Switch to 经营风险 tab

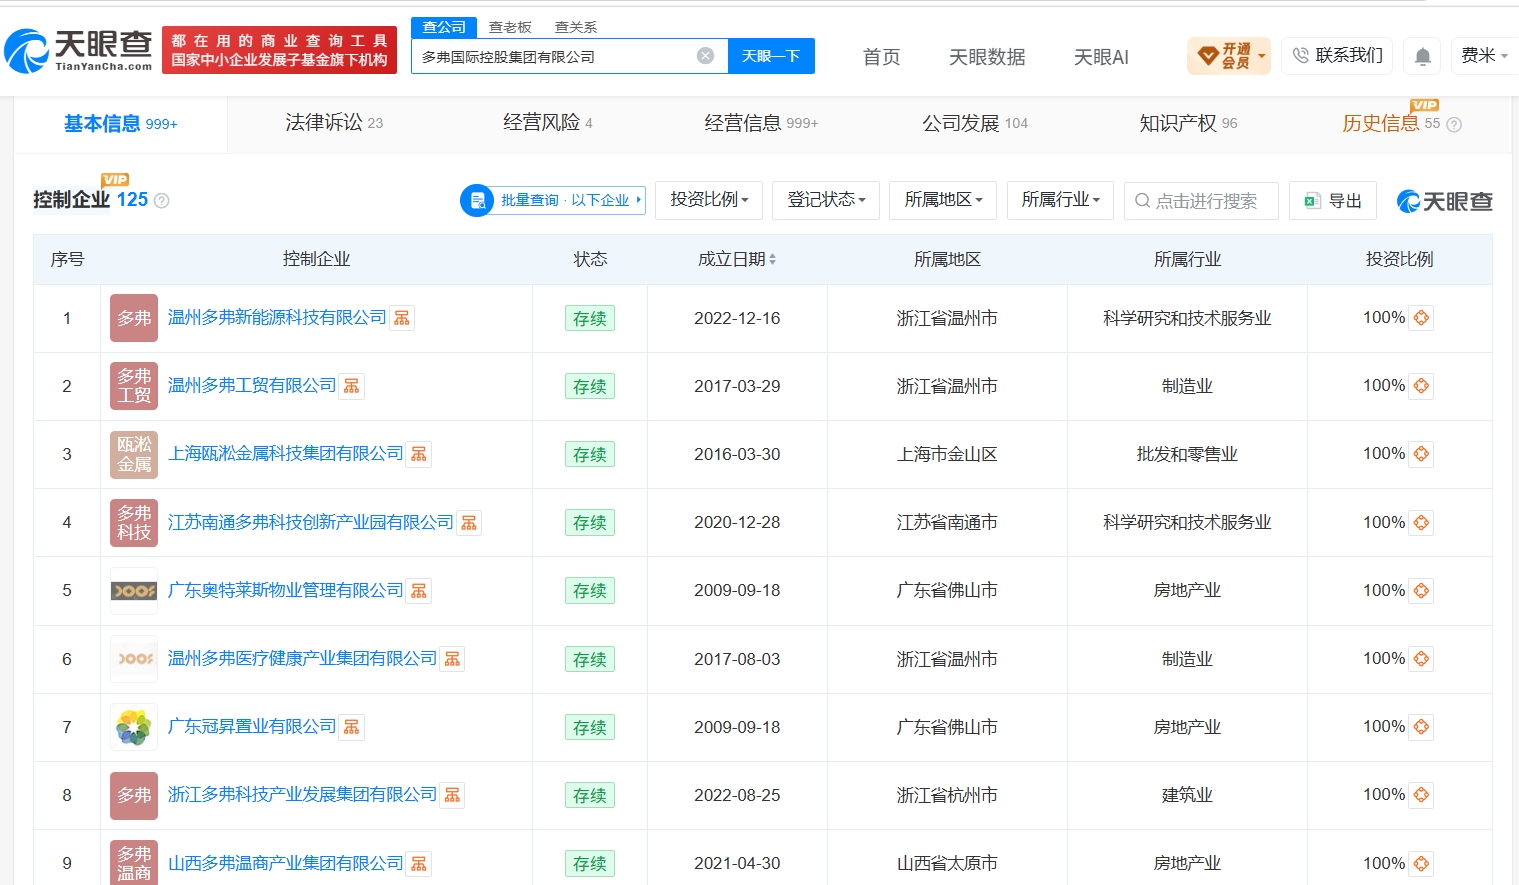point(548,123)
